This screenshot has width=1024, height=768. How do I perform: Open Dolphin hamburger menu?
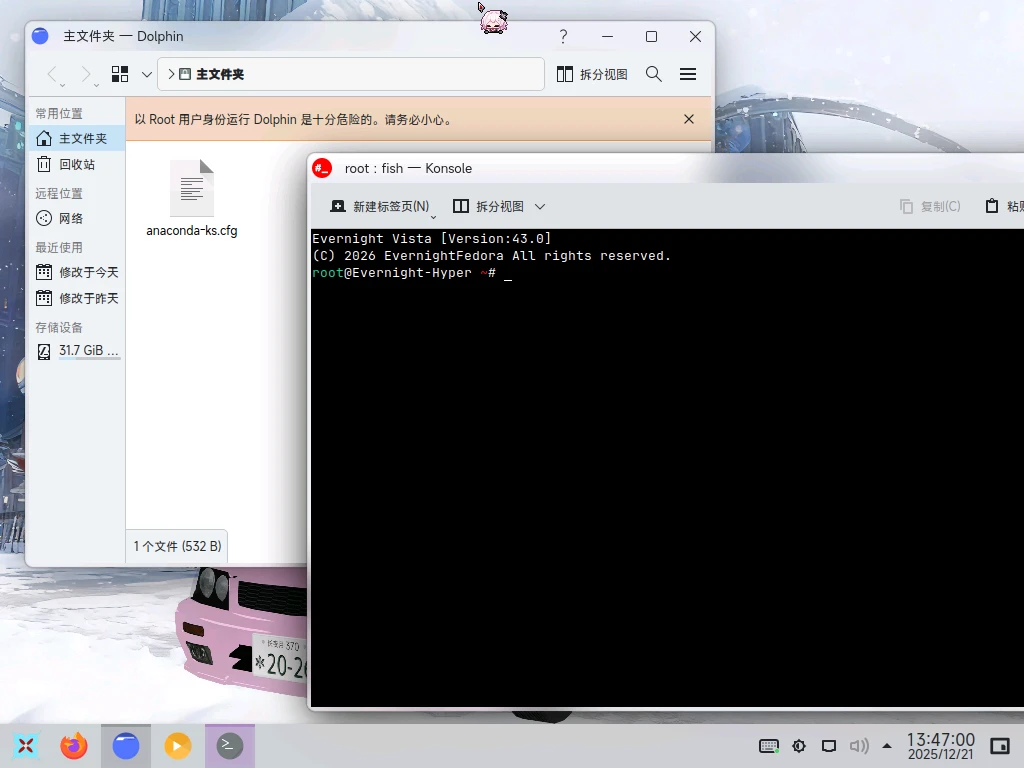pos(688,74)
